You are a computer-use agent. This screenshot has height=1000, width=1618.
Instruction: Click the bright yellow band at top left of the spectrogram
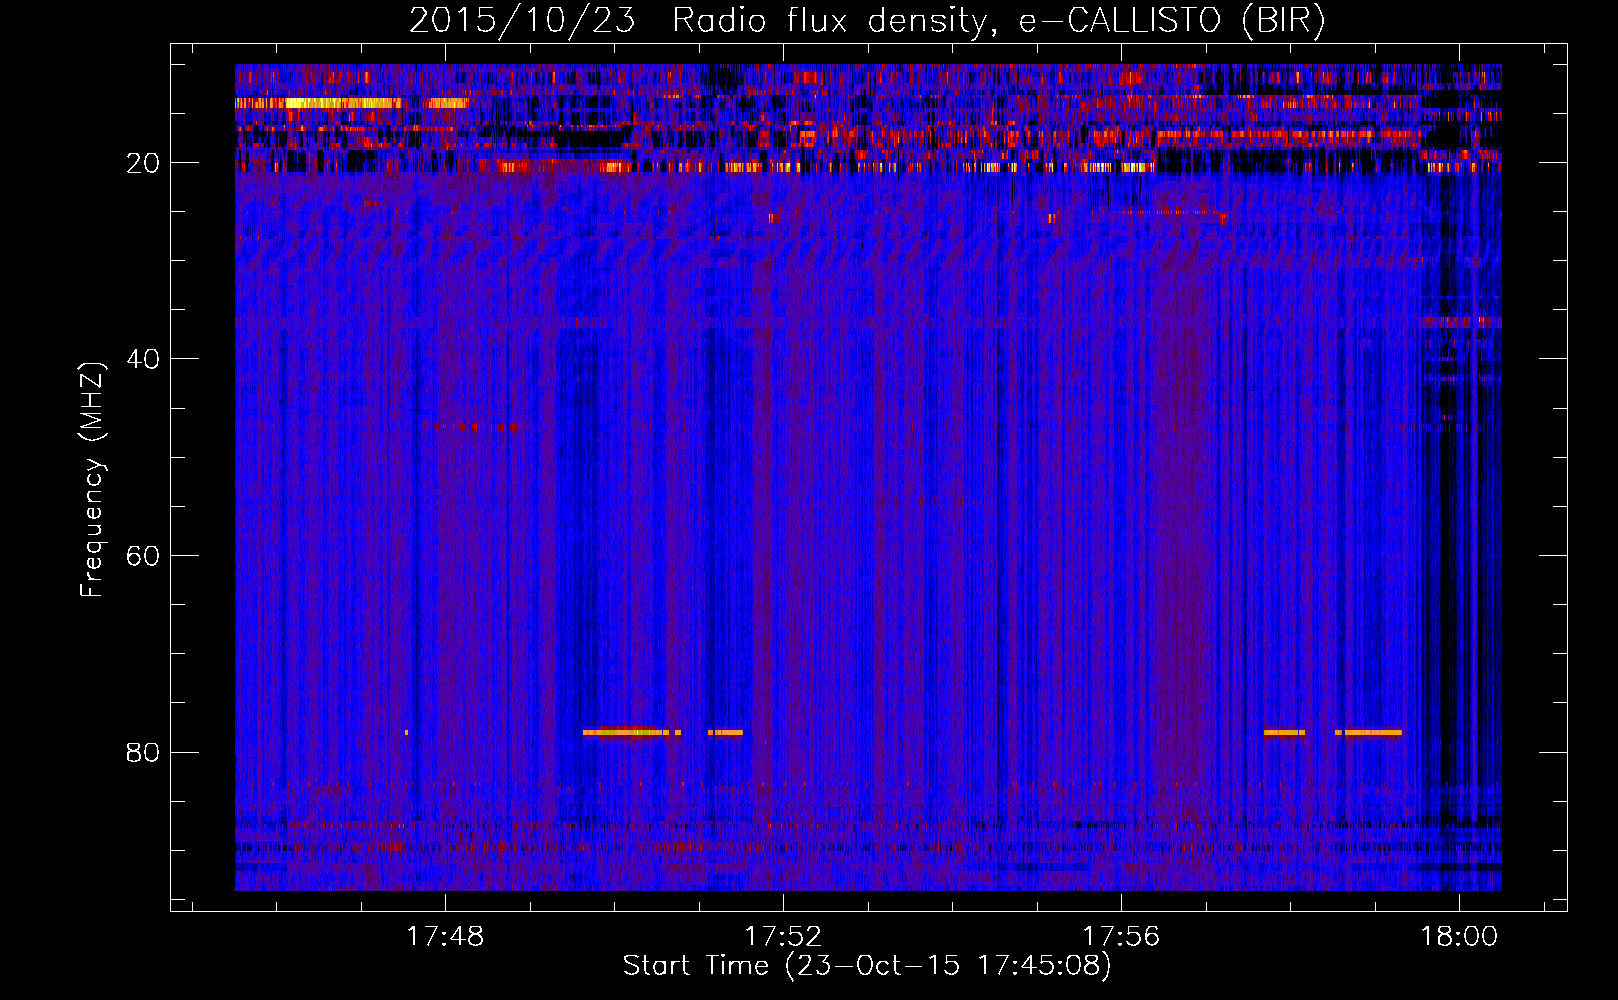click(x=343, y=102)
